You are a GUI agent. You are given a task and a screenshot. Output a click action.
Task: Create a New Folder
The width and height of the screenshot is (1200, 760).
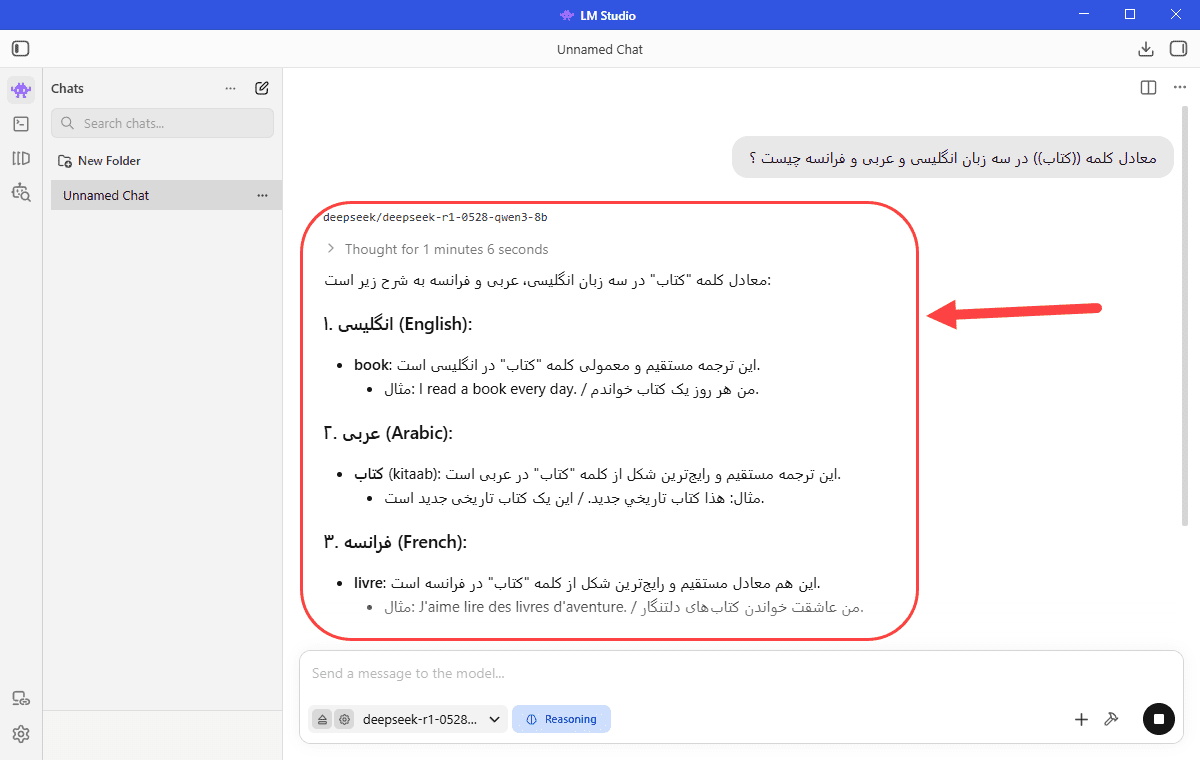[x=99, y=161]
